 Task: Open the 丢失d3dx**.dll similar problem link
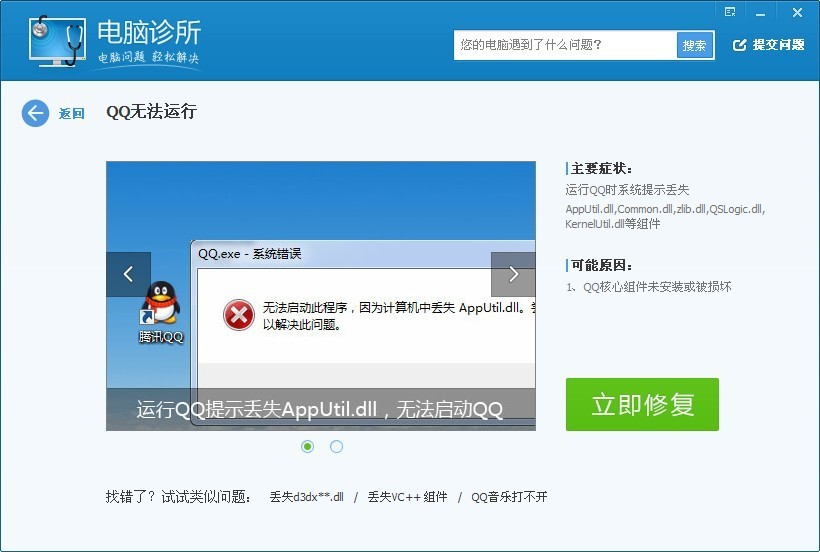point(306,497)
